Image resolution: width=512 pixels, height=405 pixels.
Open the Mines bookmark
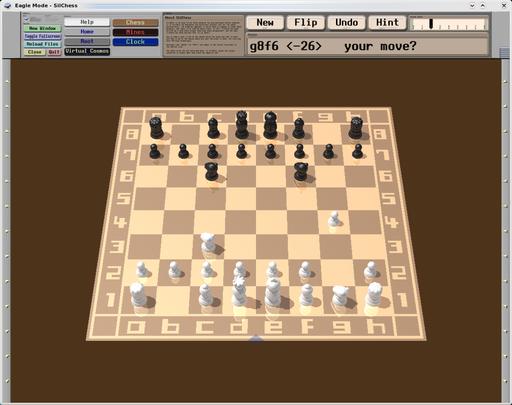[135, 32]
